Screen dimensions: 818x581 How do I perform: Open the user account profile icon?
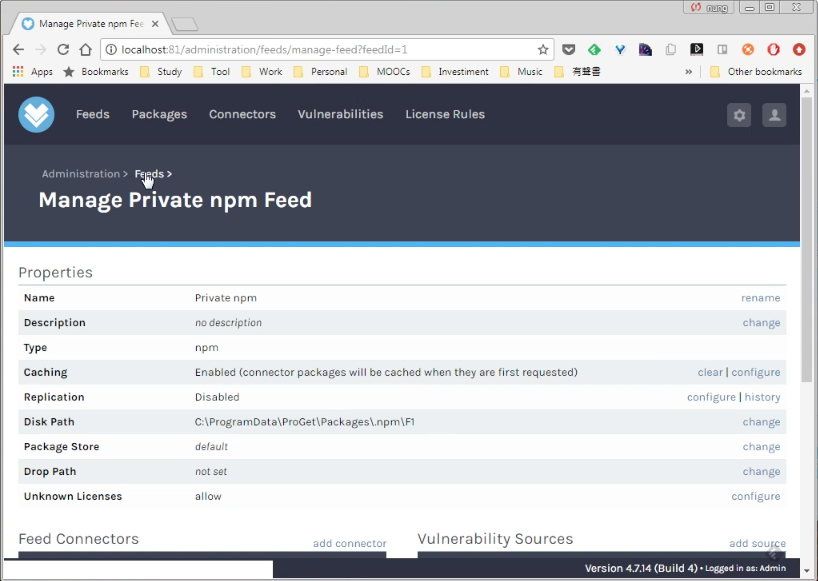[x=774, y=115]
